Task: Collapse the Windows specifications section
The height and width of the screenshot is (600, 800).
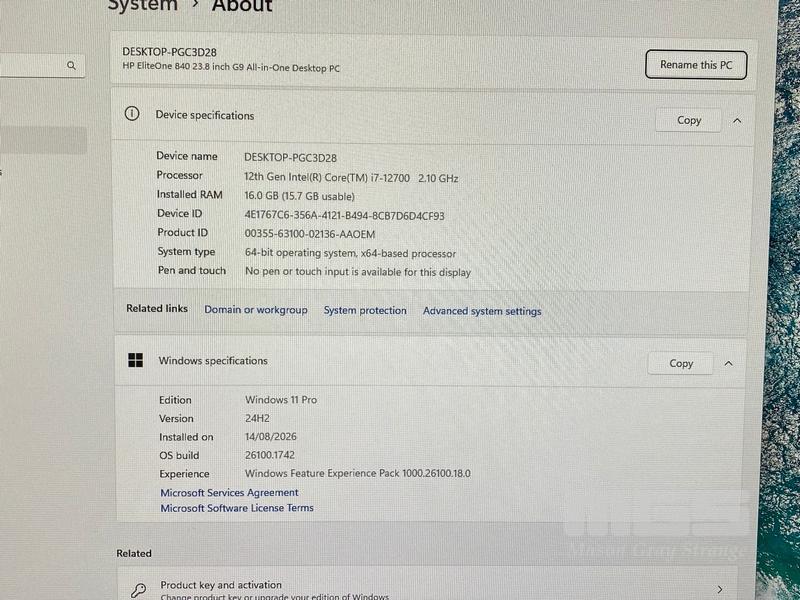Action: 729,363
